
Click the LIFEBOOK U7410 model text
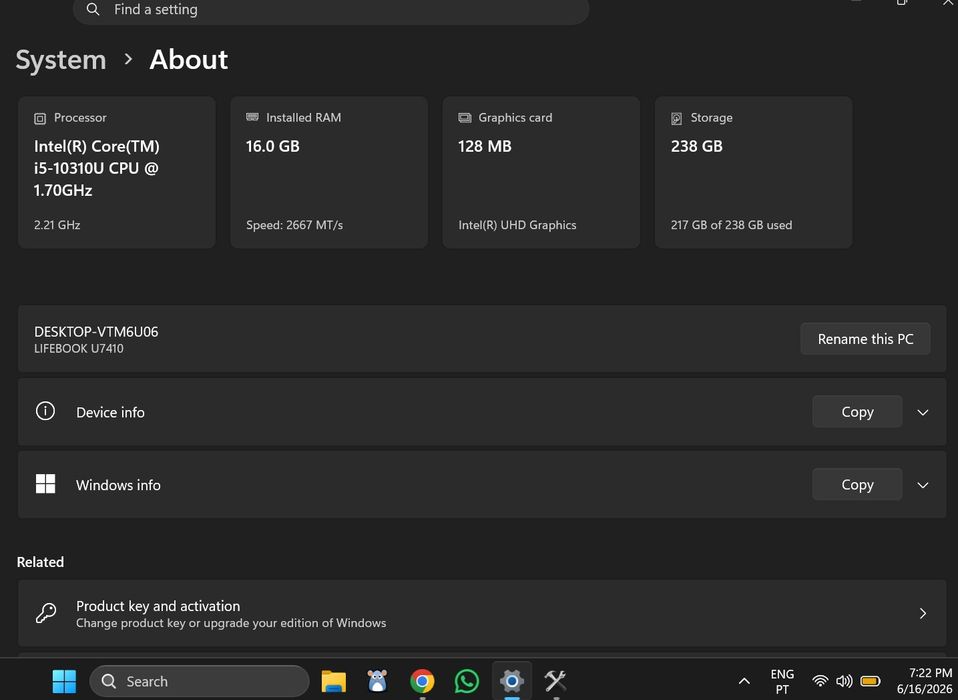click(x=79, y=349)
